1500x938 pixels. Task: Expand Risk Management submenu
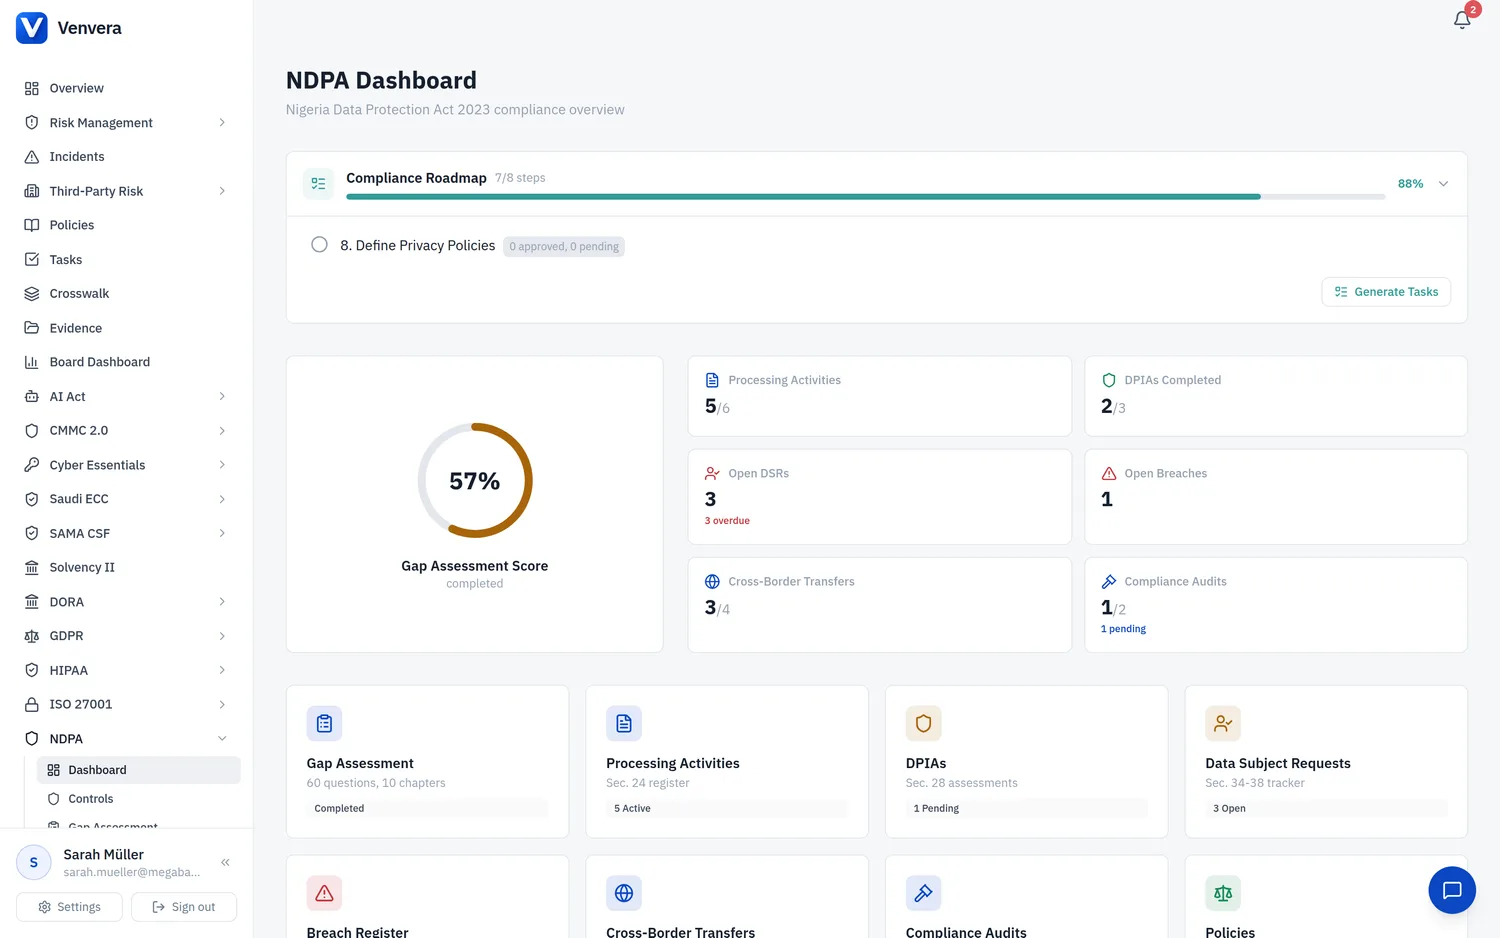pyautogui.click(x=222, y=123)
